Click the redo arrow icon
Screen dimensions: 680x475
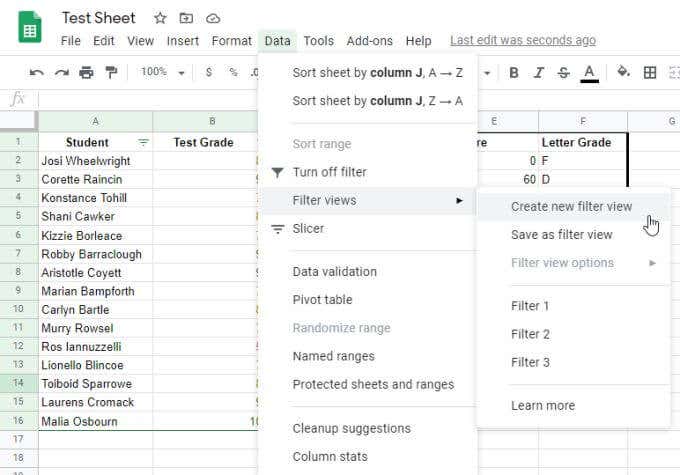tap(61, 72)
